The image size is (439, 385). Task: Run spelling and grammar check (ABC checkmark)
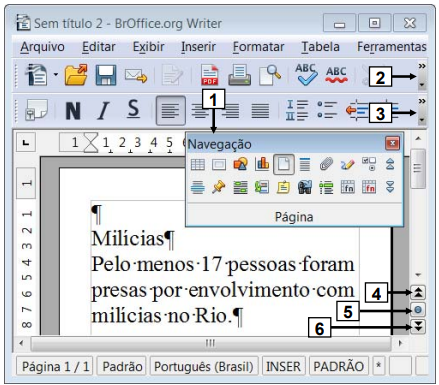[x=306, y=74]
